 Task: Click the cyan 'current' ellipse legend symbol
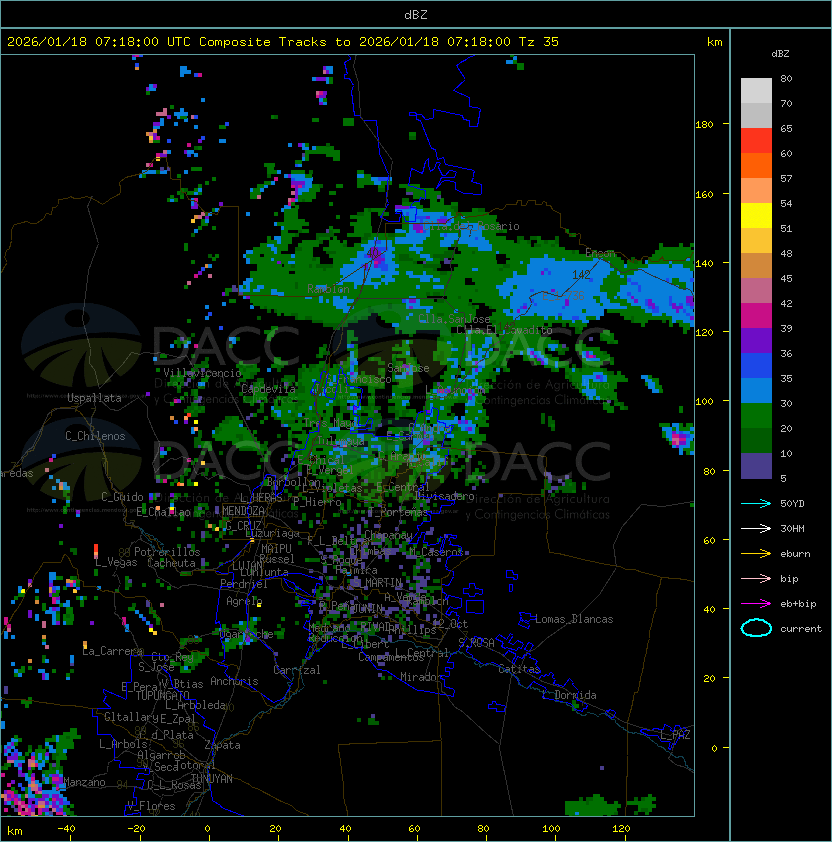point(756,628)
